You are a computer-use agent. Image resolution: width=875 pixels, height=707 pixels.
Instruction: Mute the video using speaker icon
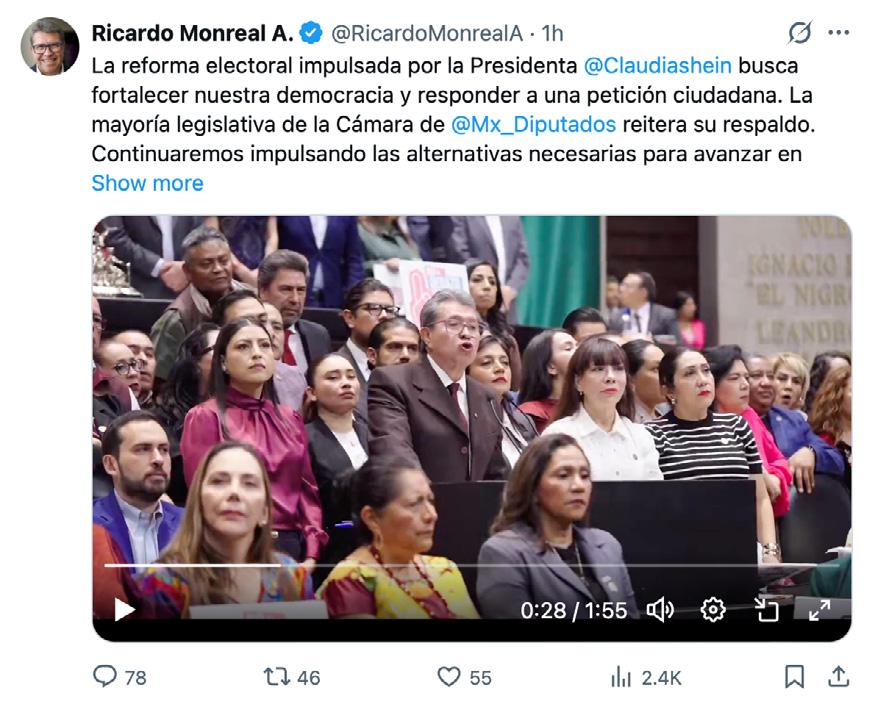pos(660,610)
